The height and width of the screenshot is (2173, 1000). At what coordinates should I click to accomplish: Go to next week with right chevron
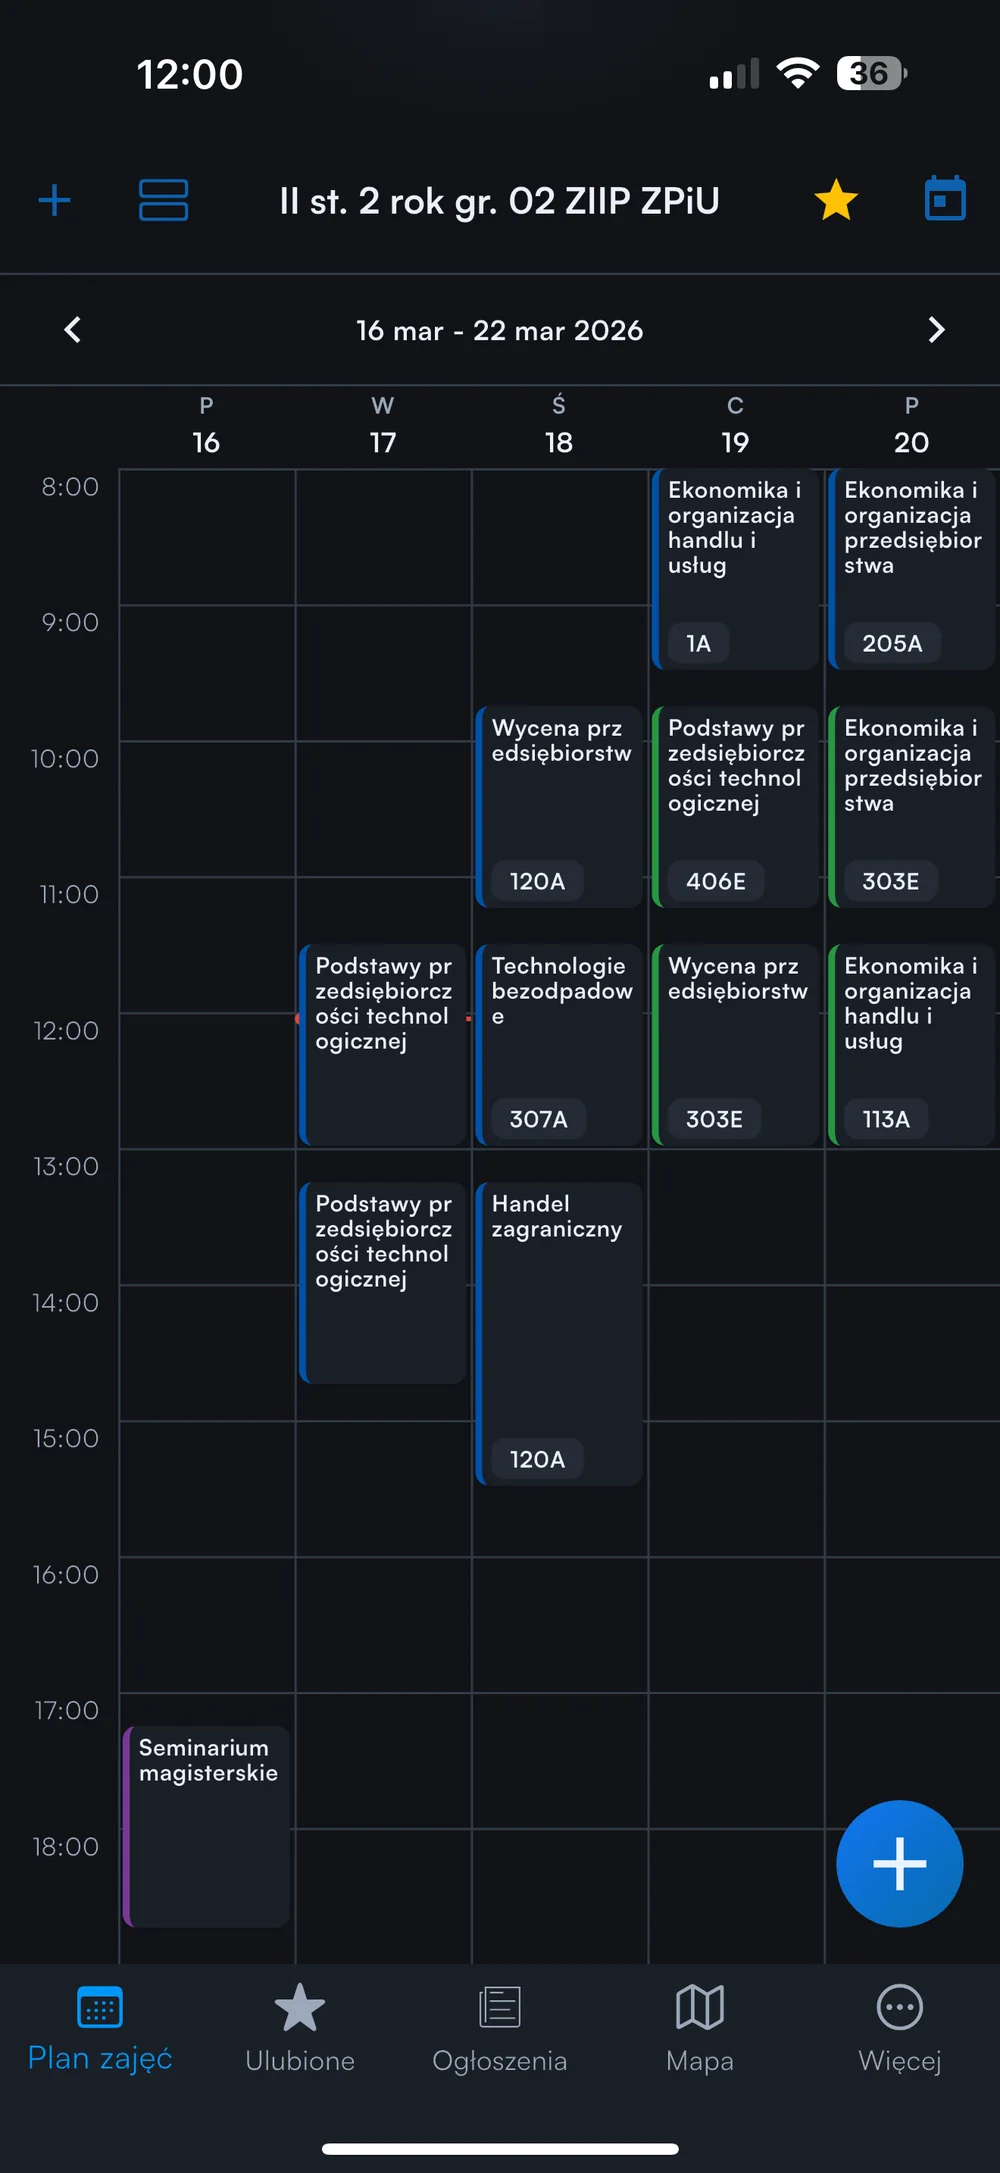[x=936, y=330]
